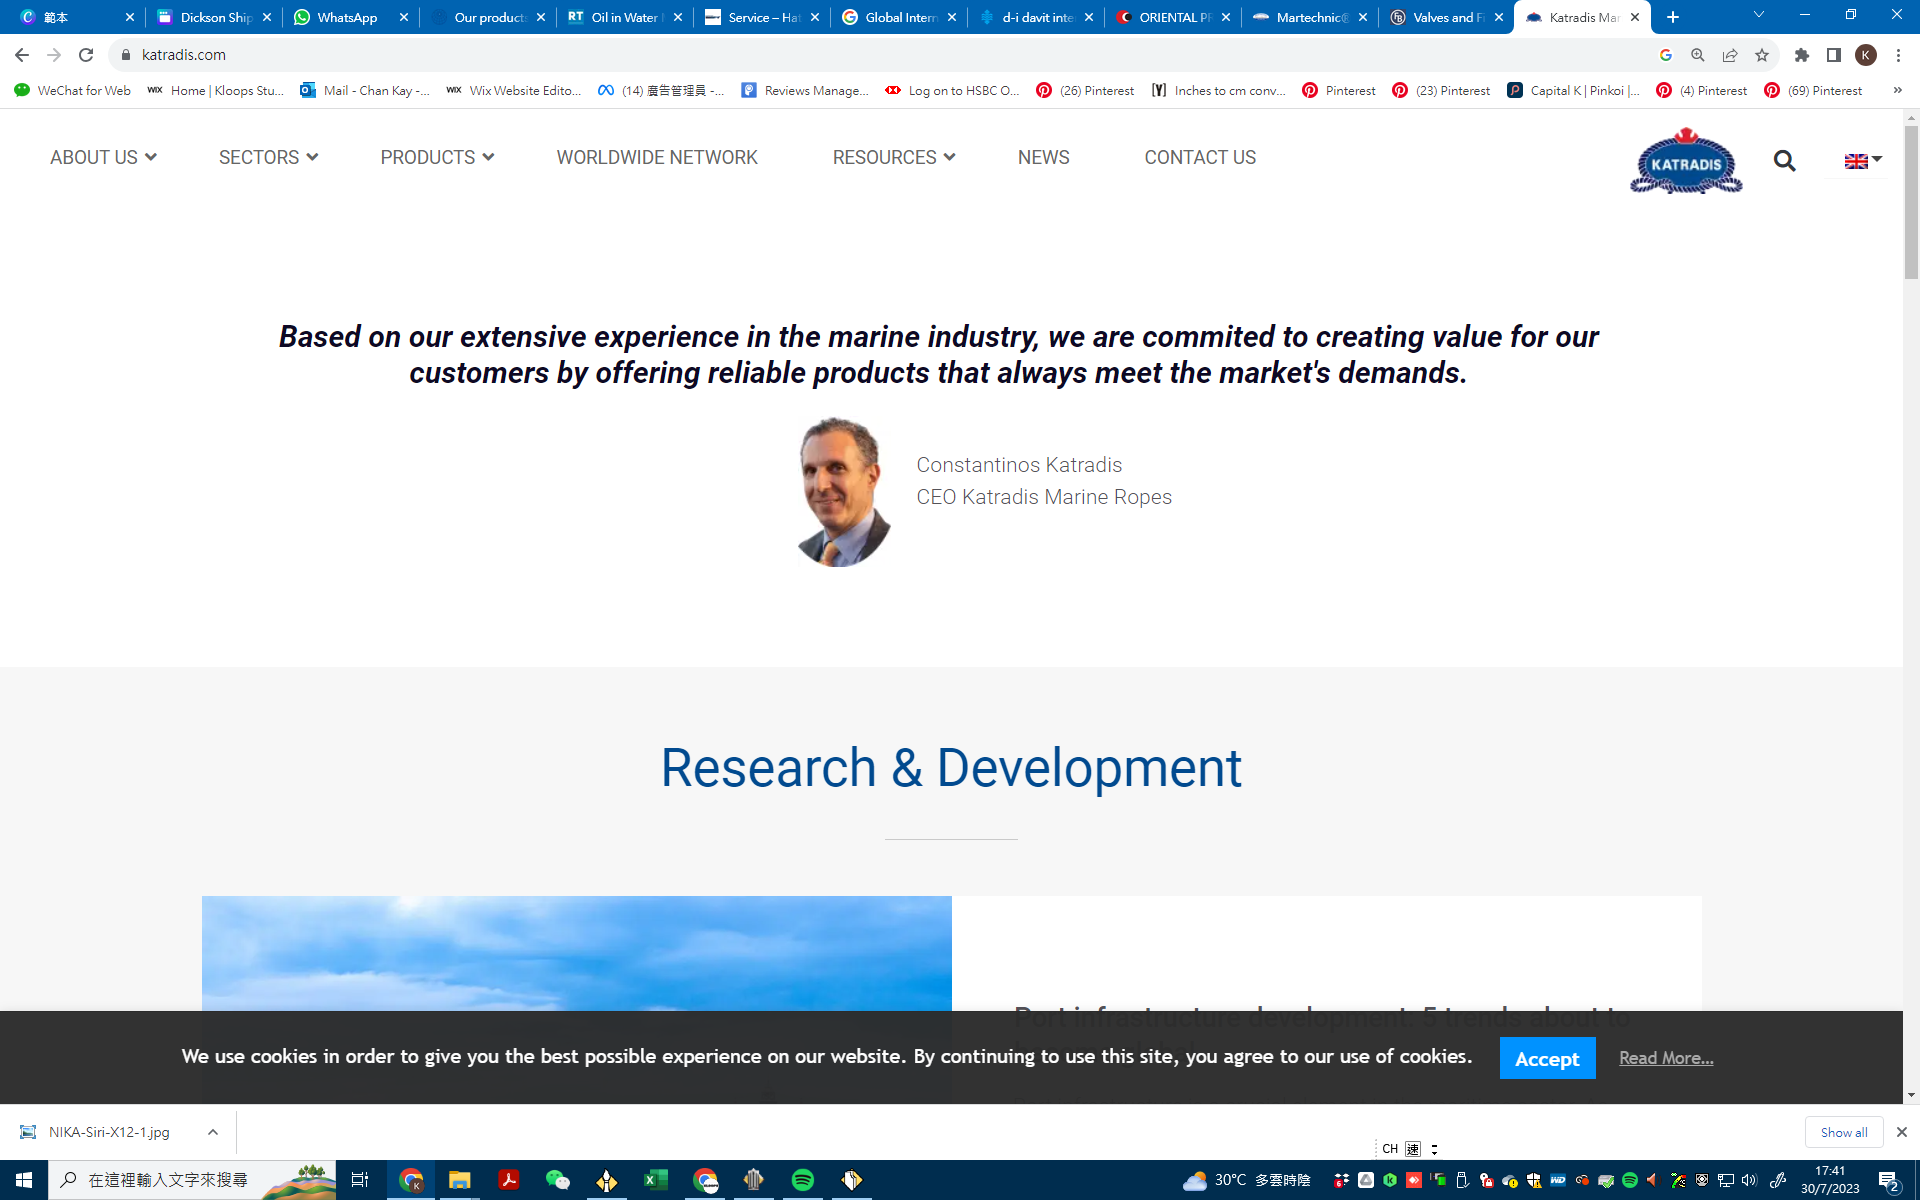Open the Chrome side panel icon
Screen dimensions: 1920x1200
tap(1833, 55)
